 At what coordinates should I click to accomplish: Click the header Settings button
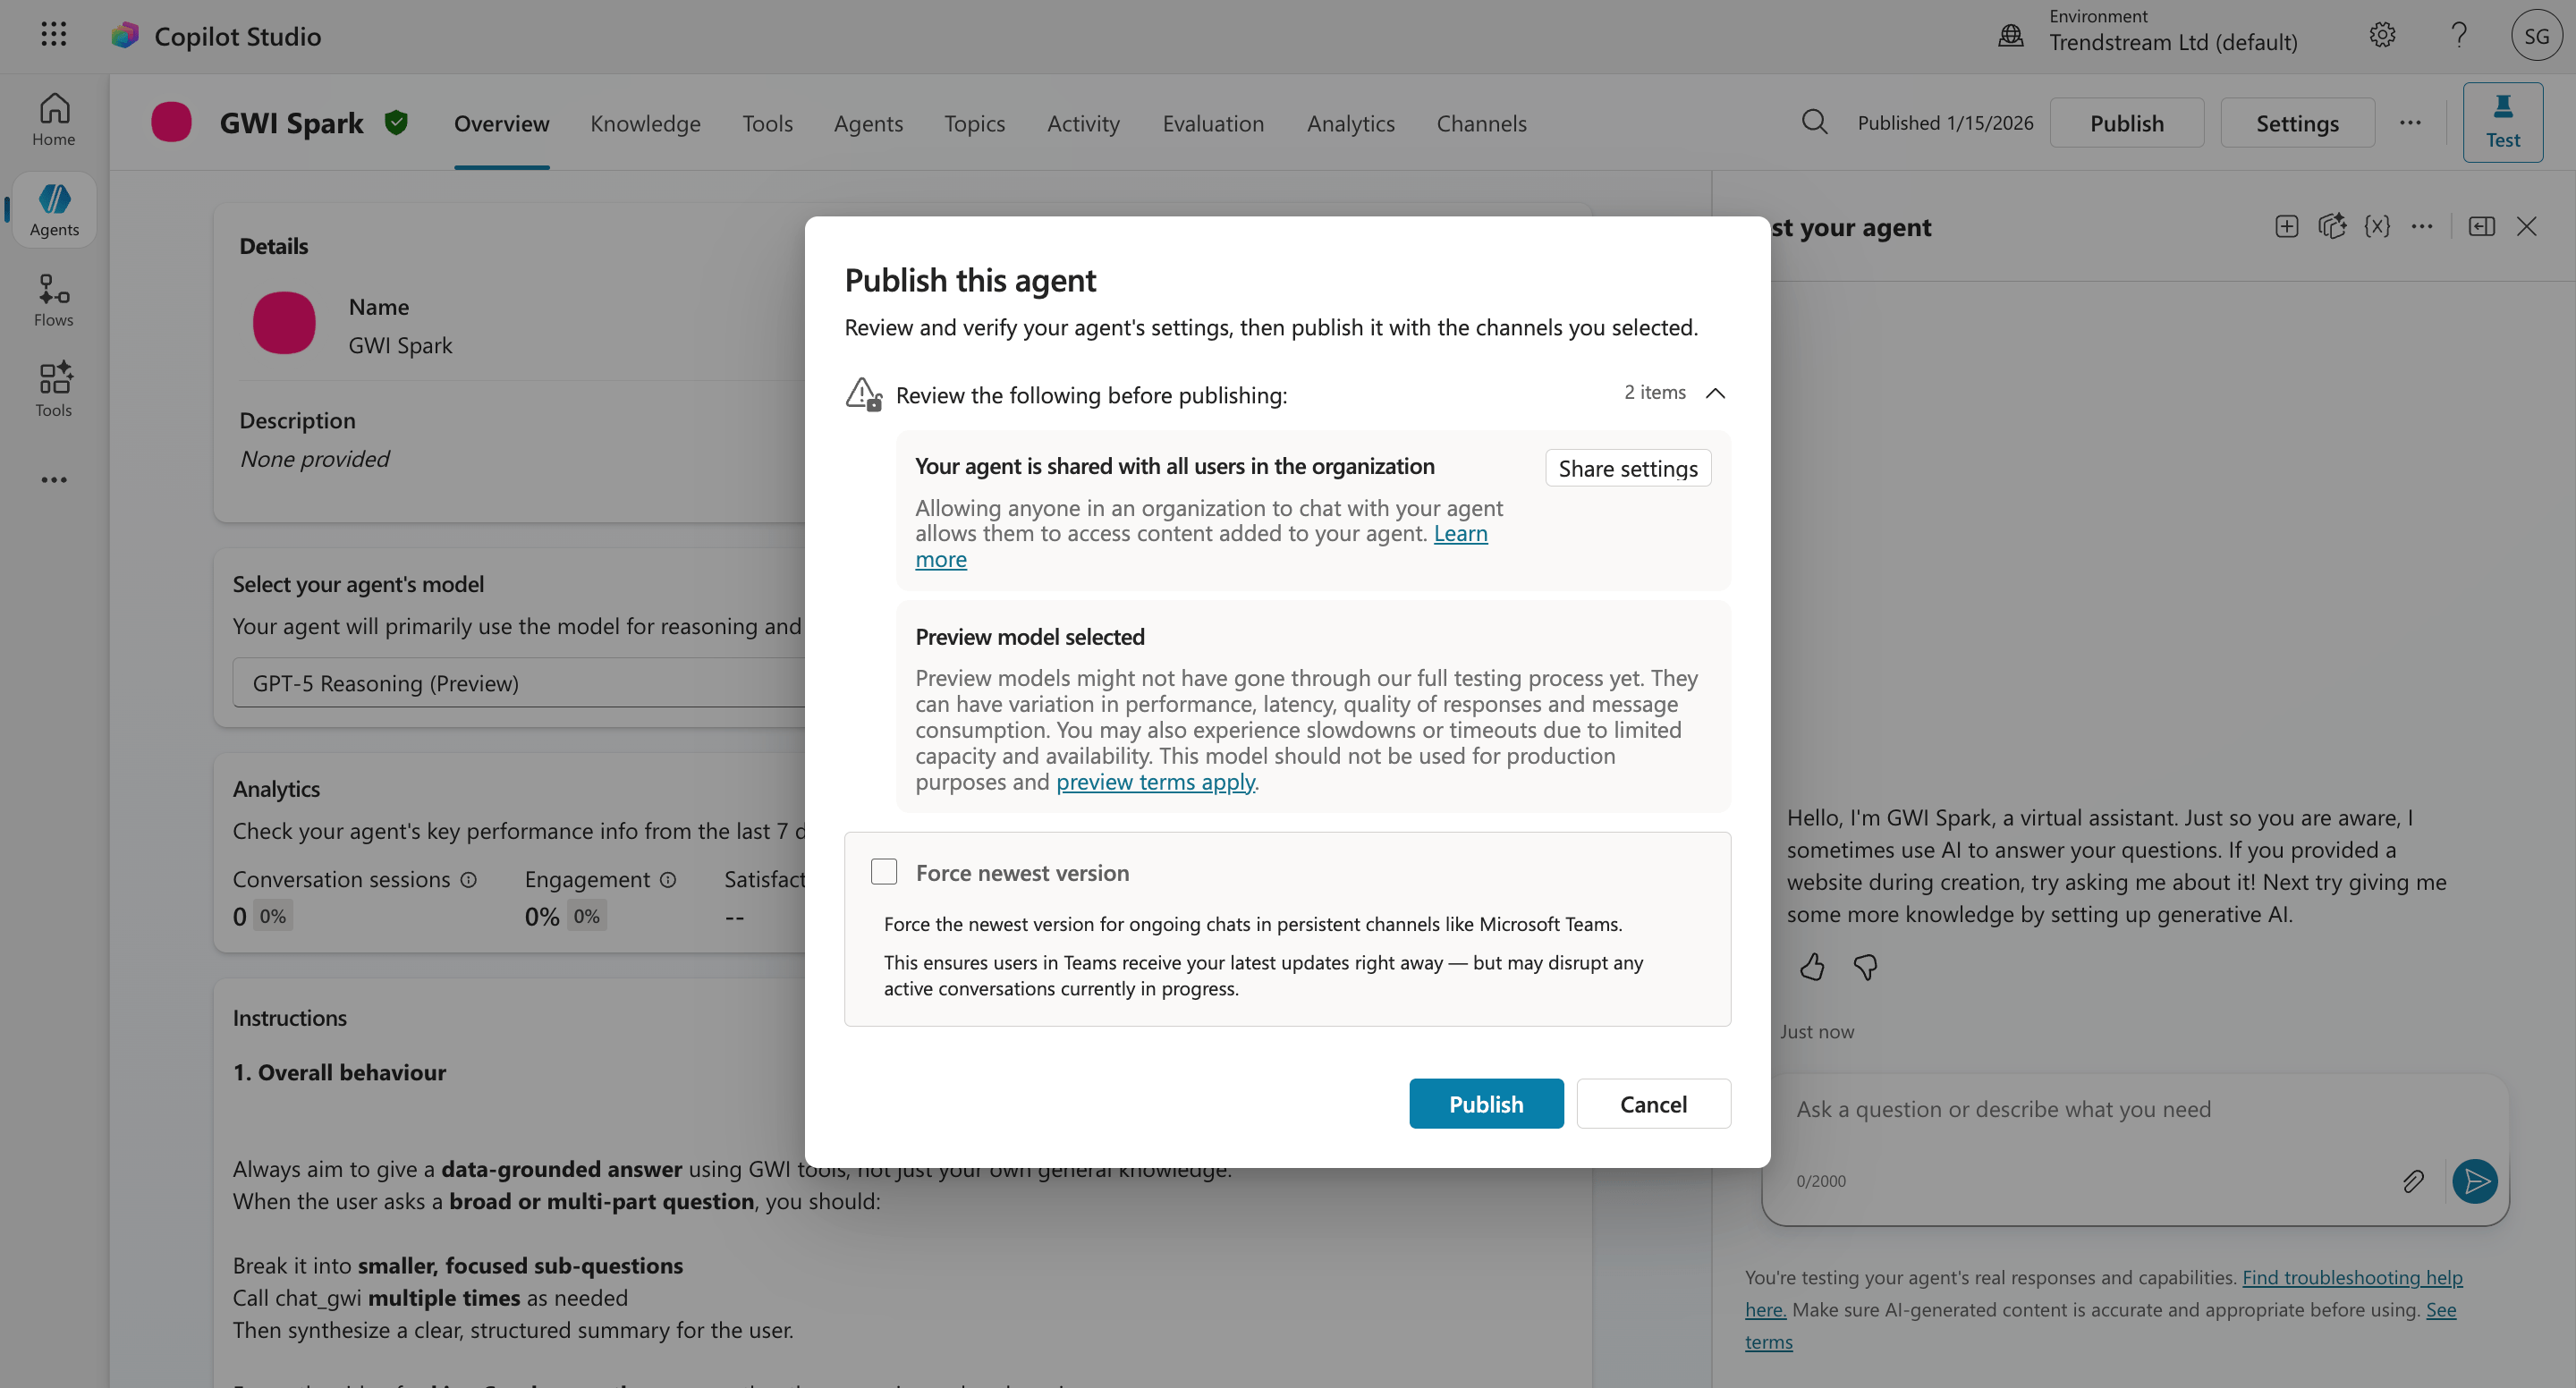(x=2297, y=122)
